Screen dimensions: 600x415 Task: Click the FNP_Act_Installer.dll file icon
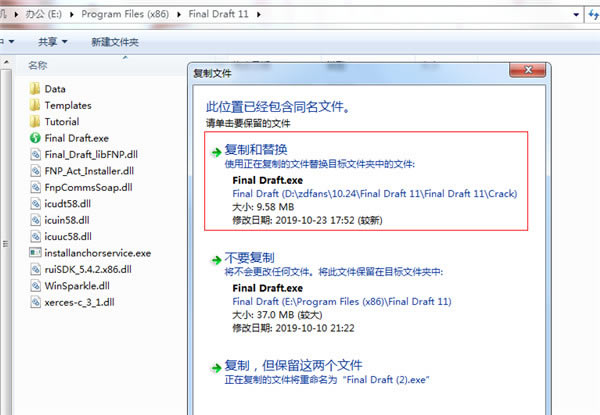[x=35, y=171]
